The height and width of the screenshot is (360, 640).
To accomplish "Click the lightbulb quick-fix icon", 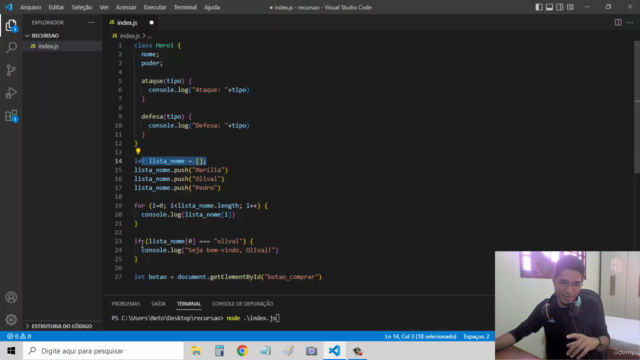I will click(x=138, y=151).
